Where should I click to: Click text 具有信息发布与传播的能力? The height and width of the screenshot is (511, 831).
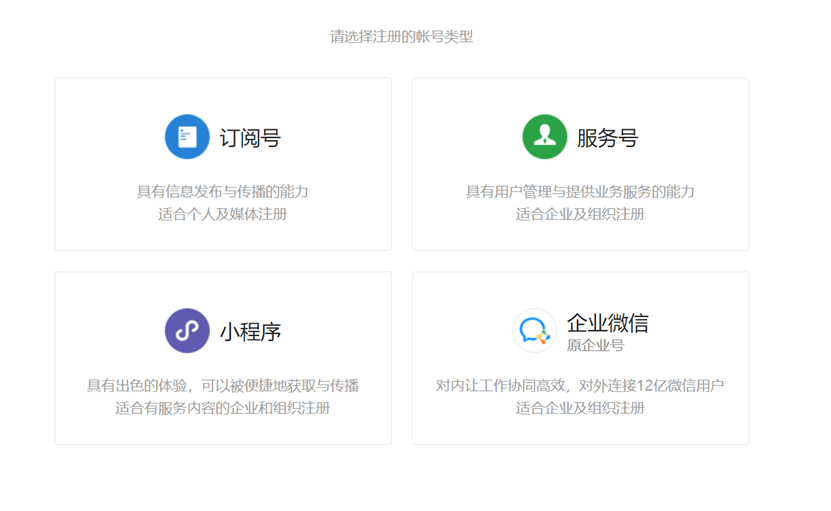(x=223, y=191)
